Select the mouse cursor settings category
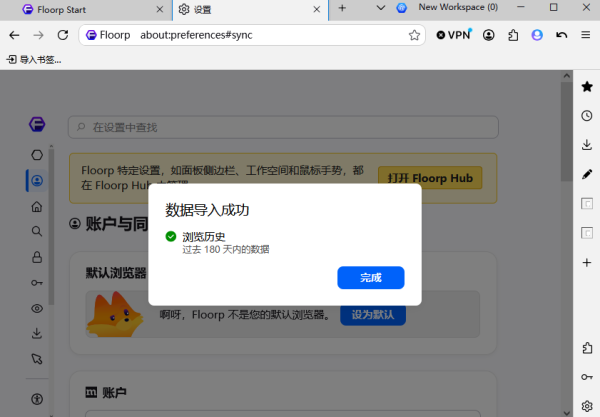600x417 pixels. click(37, 359)
